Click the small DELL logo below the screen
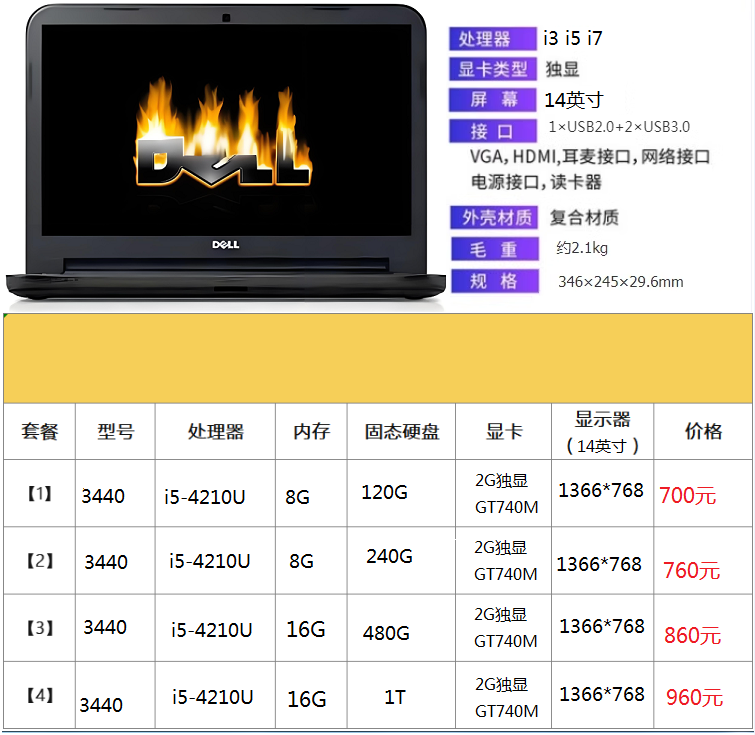Screen dimensions: 755x735 225,245
